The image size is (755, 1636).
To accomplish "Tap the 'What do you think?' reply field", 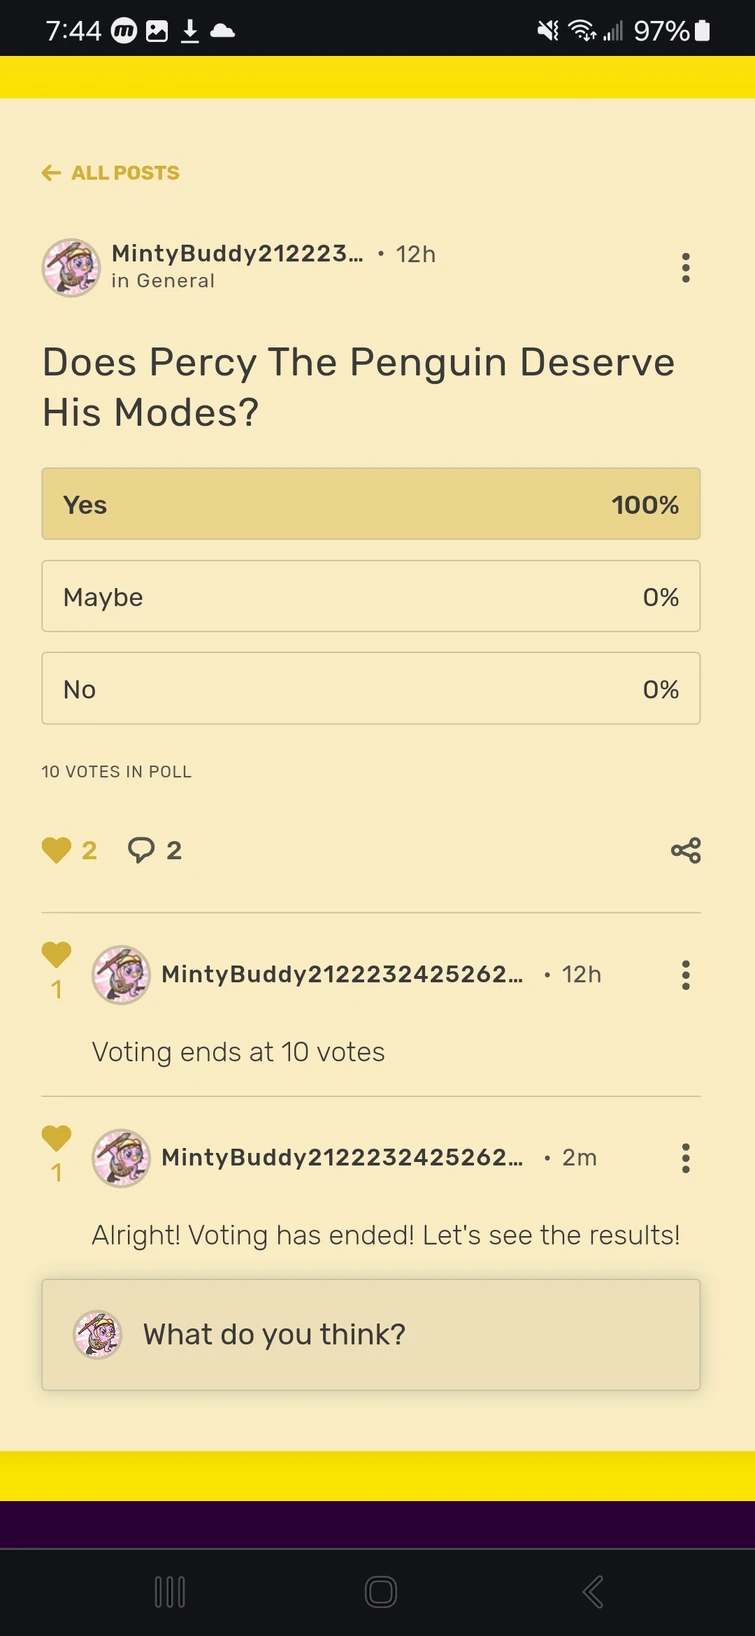I will point(370,1334).
